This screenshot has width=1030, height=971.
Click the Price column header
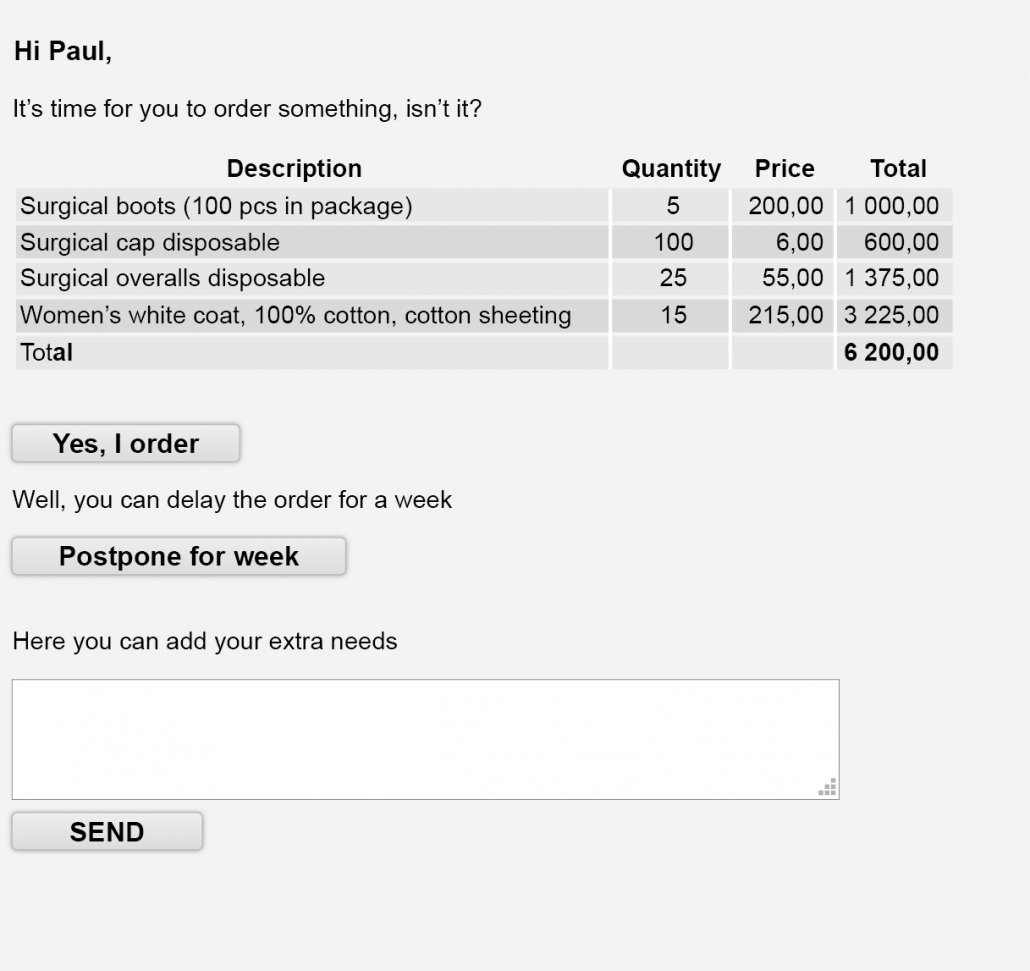(784, 169)
